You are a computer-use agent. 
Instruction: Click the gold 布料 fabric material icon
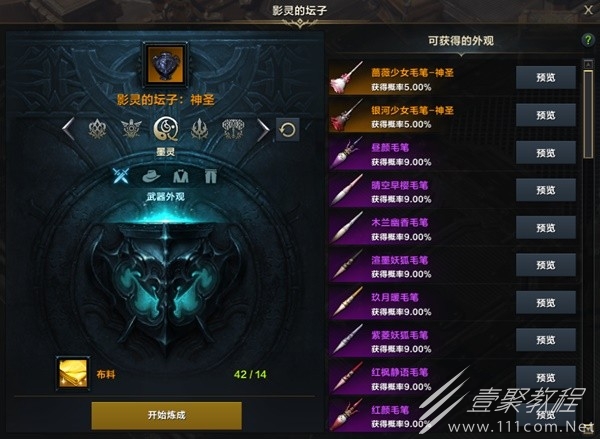click(x=73, y=374)
